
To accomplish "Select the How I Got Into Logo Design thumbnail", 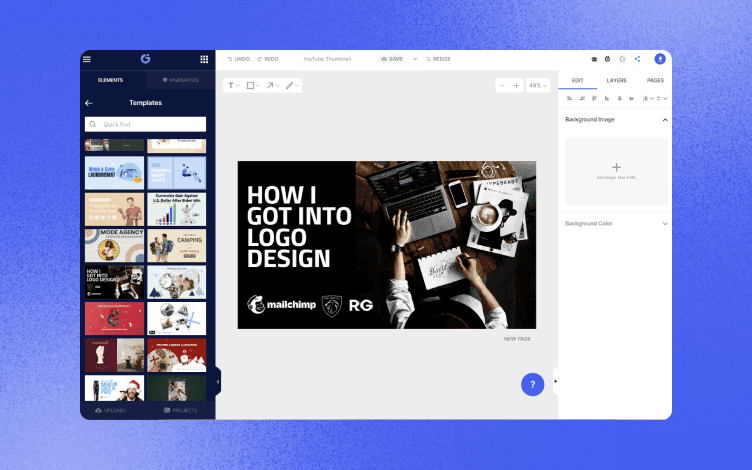I will pyautogui.click(x=114, y=282).
